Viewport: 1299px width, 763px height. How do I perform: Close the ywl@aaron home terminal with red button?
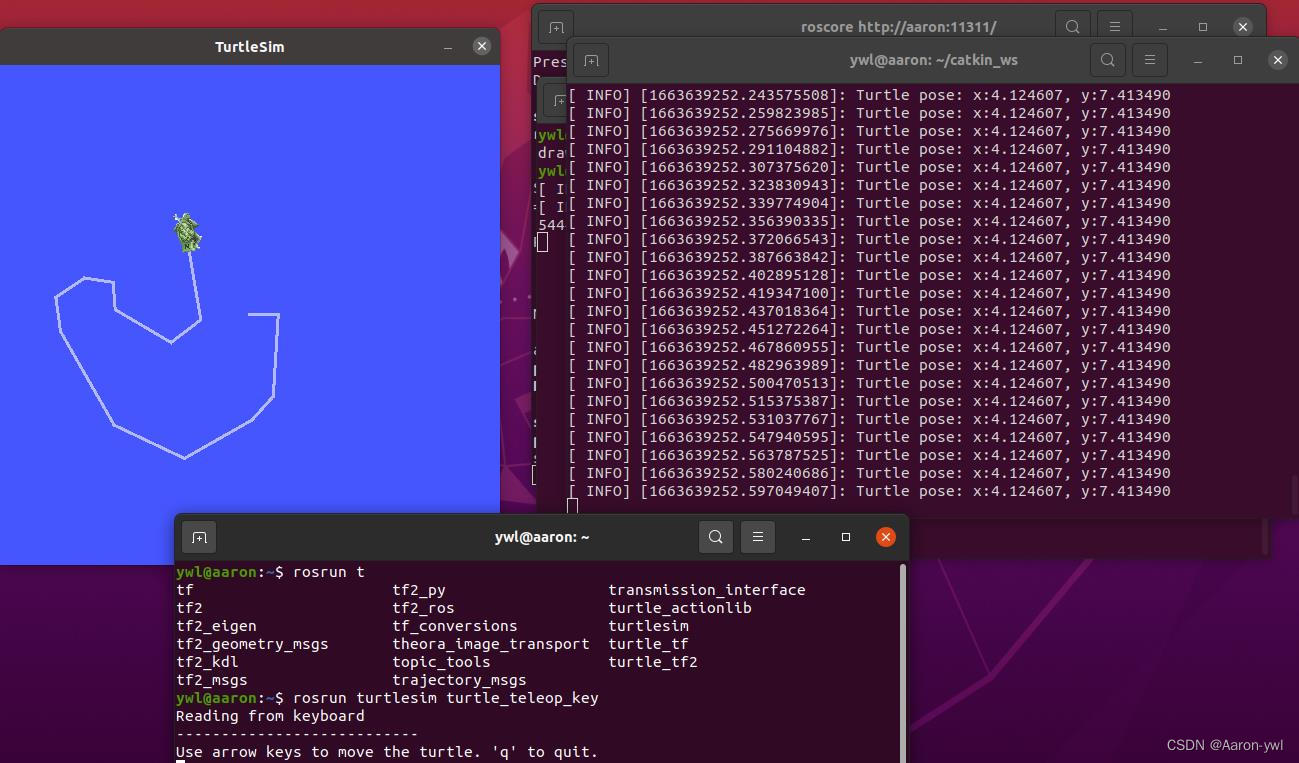[885, 537]
